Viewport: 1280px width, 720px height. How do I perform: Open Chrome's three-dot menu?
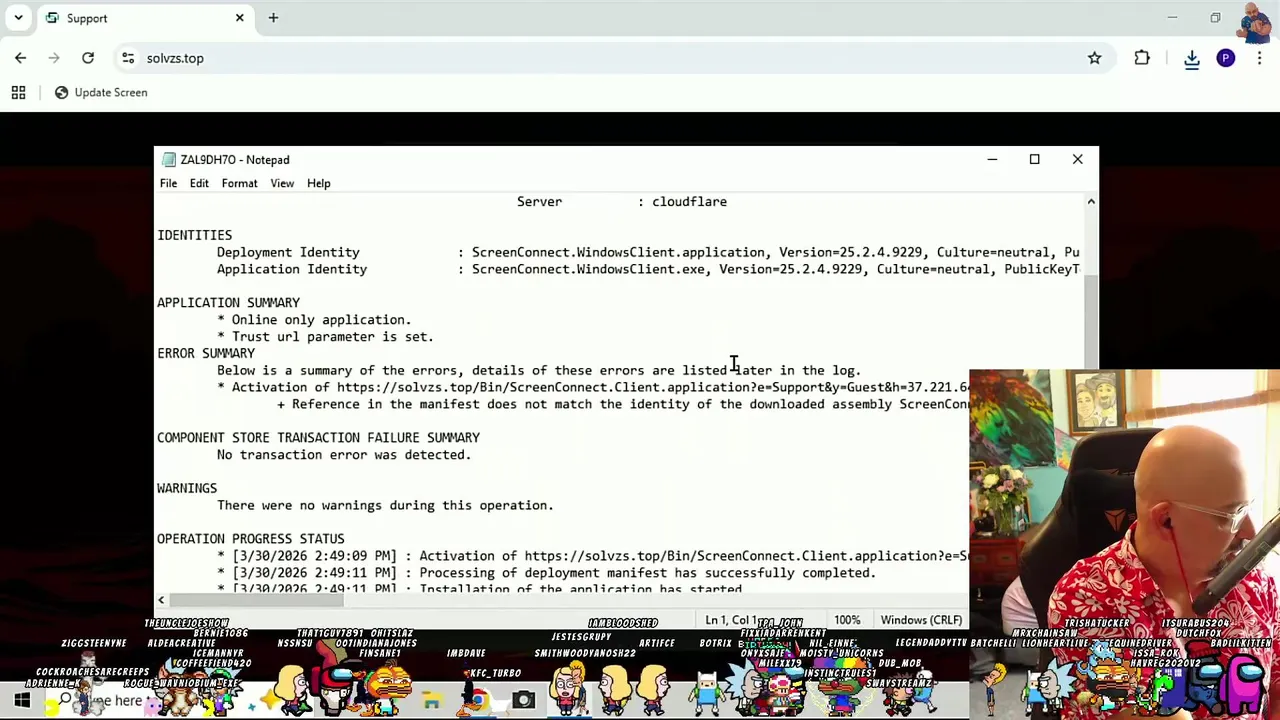tap(1259, 58)
